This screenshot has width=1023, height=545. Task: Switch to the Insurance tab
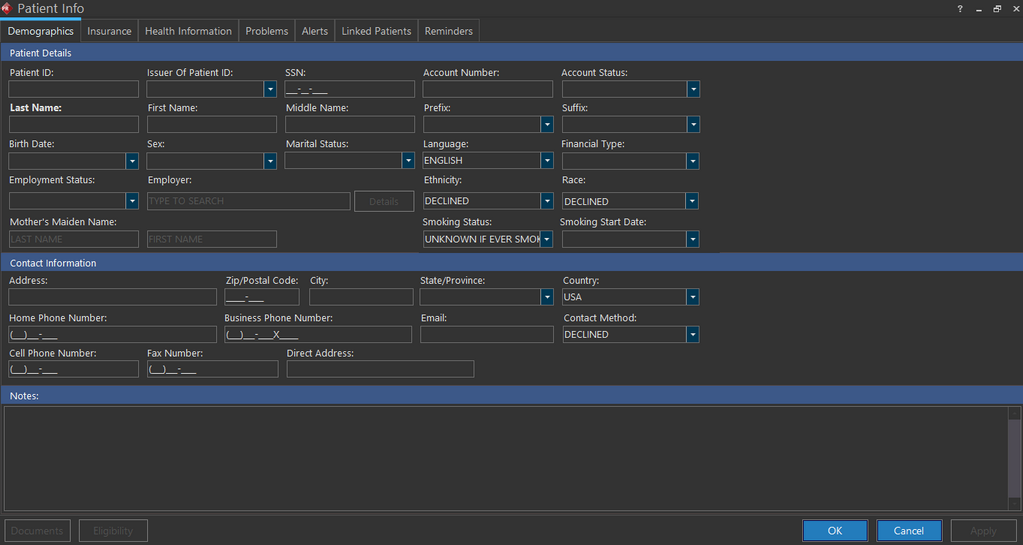click(x=109, y=31)
